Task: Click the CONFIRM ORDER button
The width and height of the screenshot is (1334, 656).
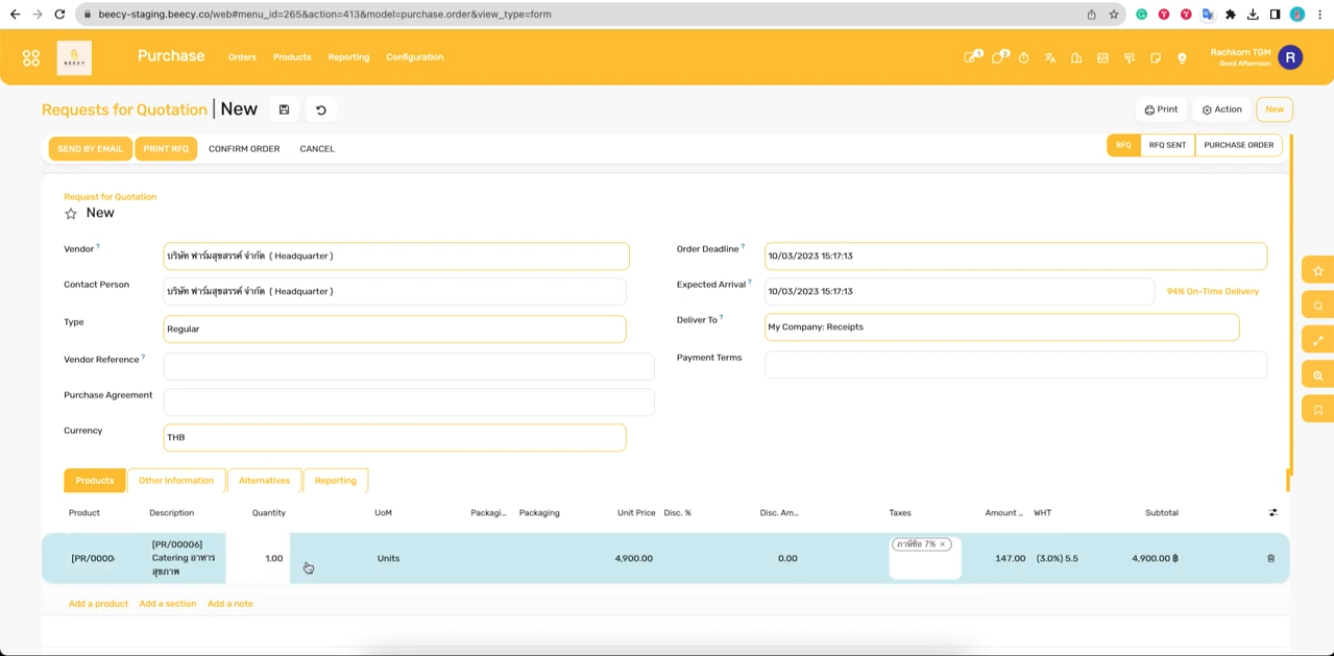Action: [243, 148]
